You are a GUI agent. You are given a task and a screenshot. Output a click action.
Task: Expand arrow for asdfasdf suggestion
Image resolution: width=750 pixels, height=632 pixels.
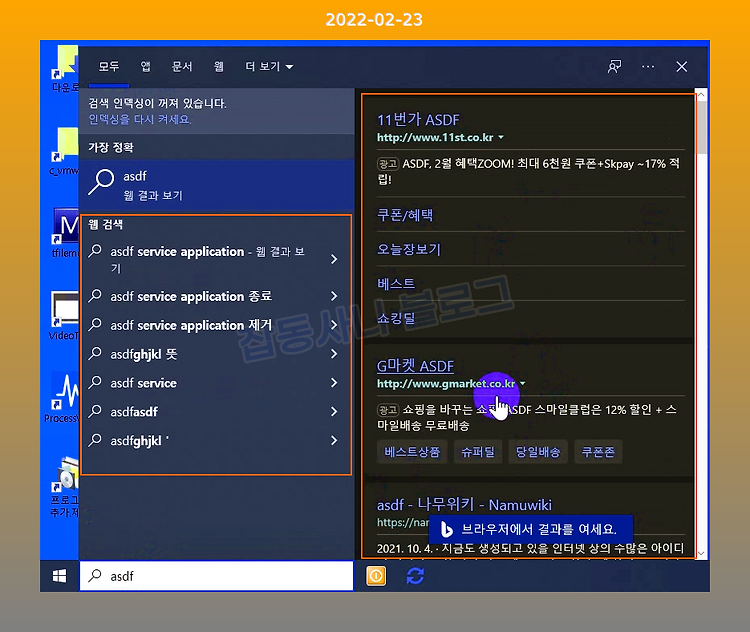pyautogui.click(x=334, y=411)
